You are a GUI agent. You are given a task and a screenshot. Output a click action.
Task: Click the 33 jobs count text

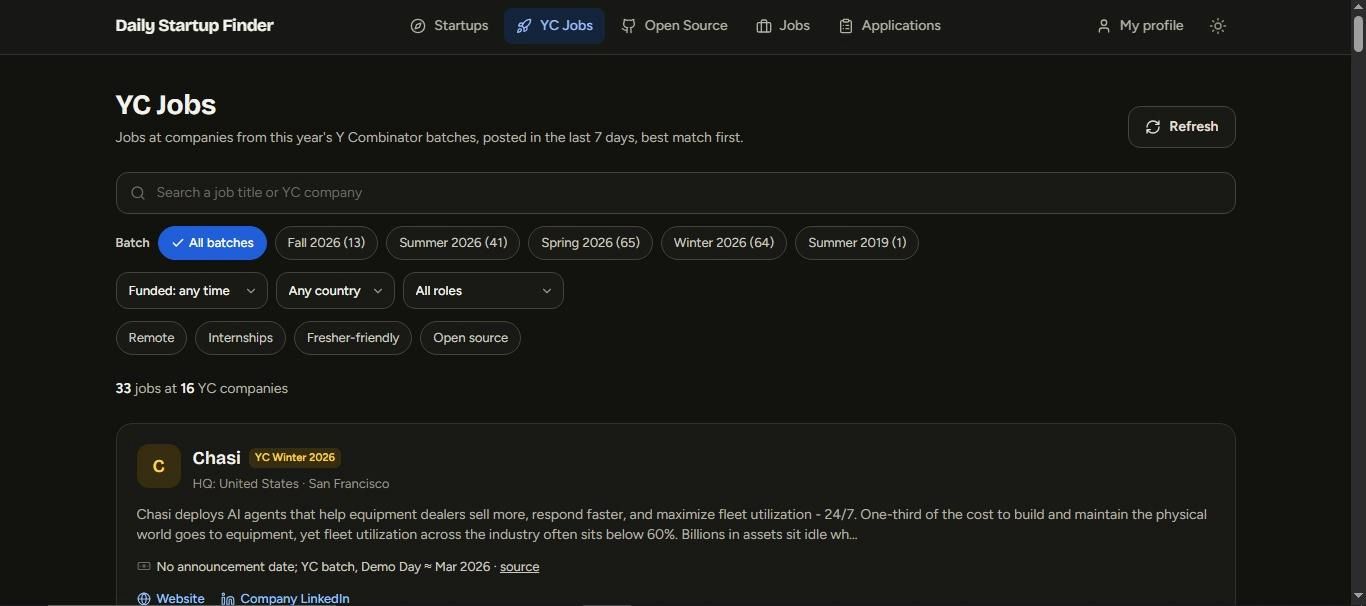pyautogui.click(x=202, y=389)
